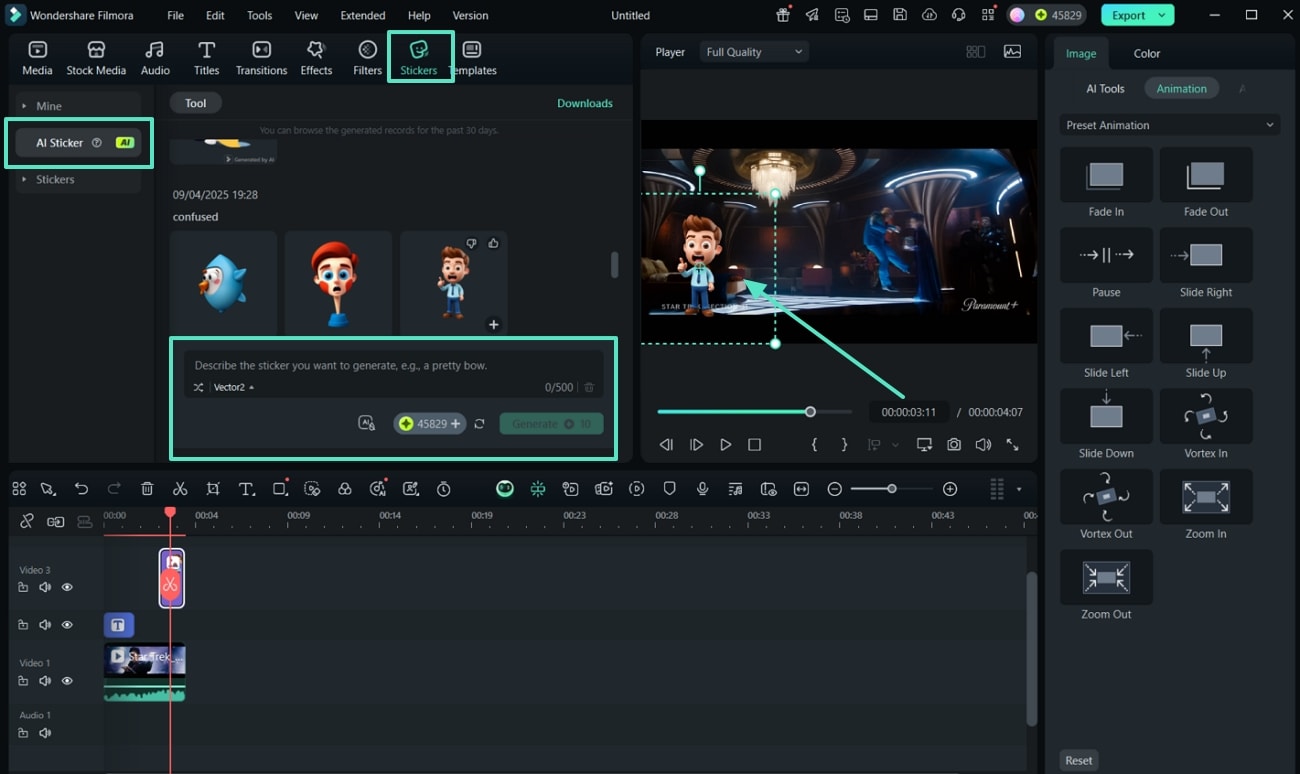1300x774 pixels.
Task: Toggle visibility of Video 3 track
Action: click(67, 587)
